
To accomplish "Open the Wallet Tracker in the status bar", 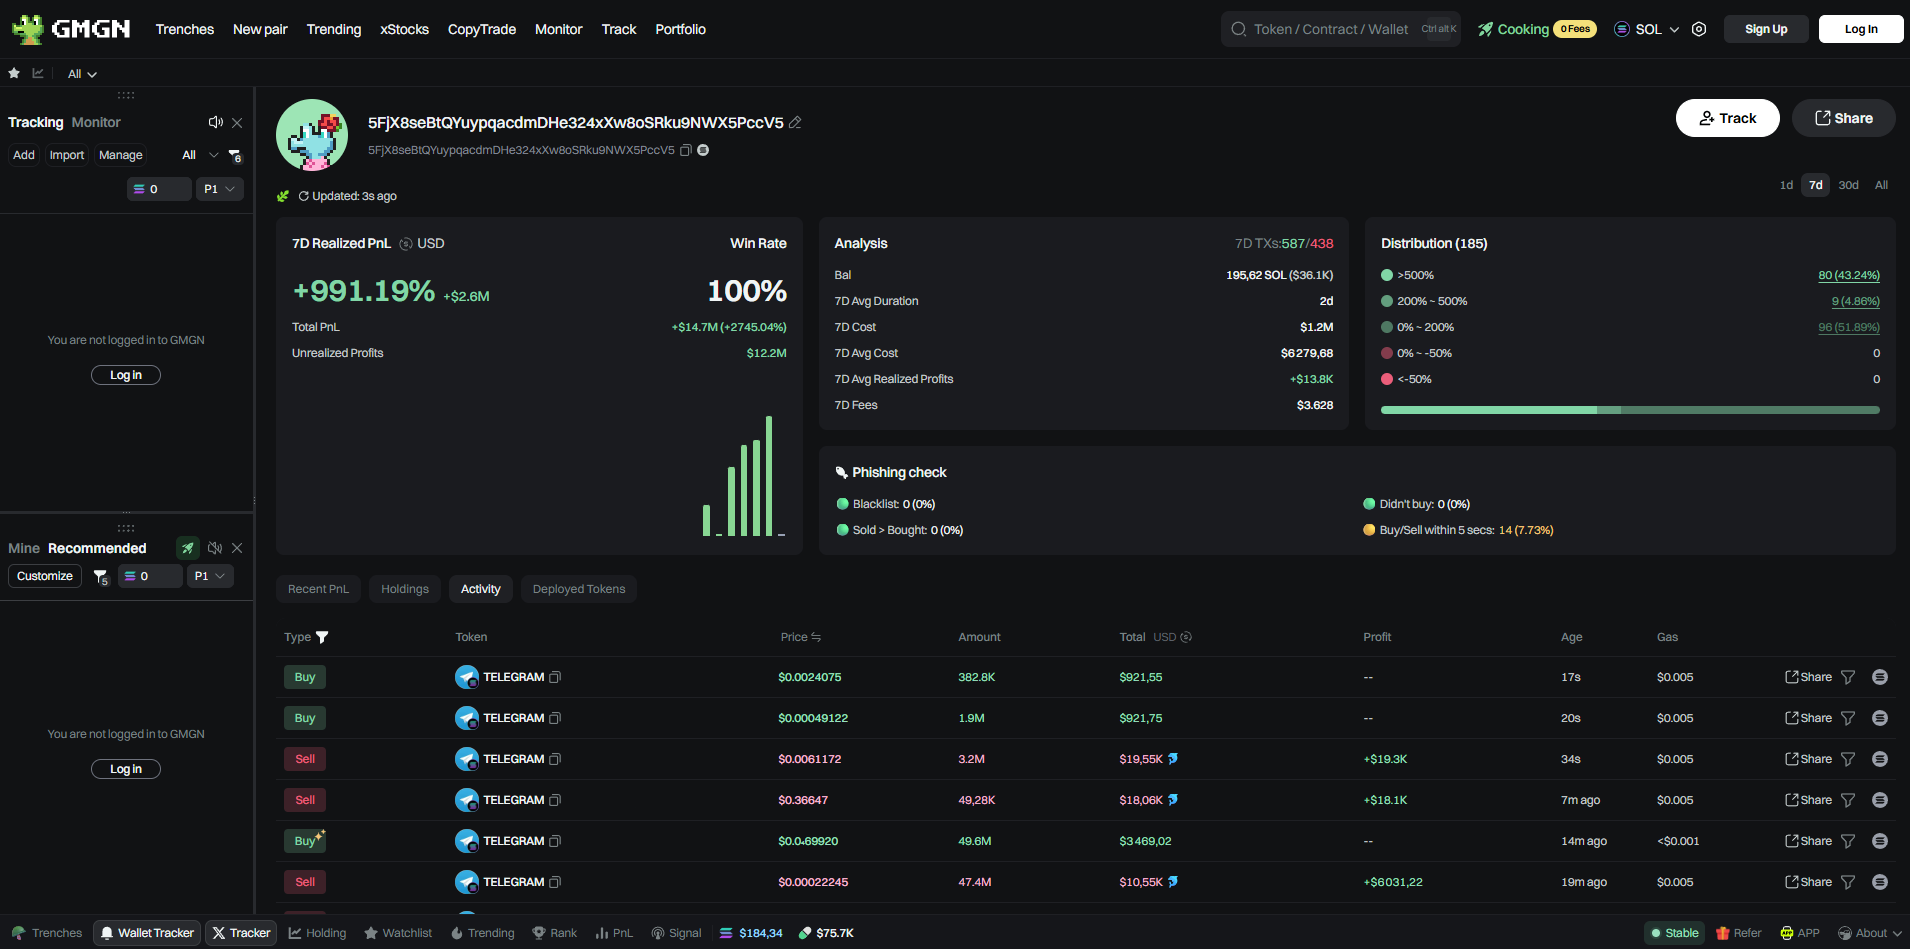I will [146, 933].
